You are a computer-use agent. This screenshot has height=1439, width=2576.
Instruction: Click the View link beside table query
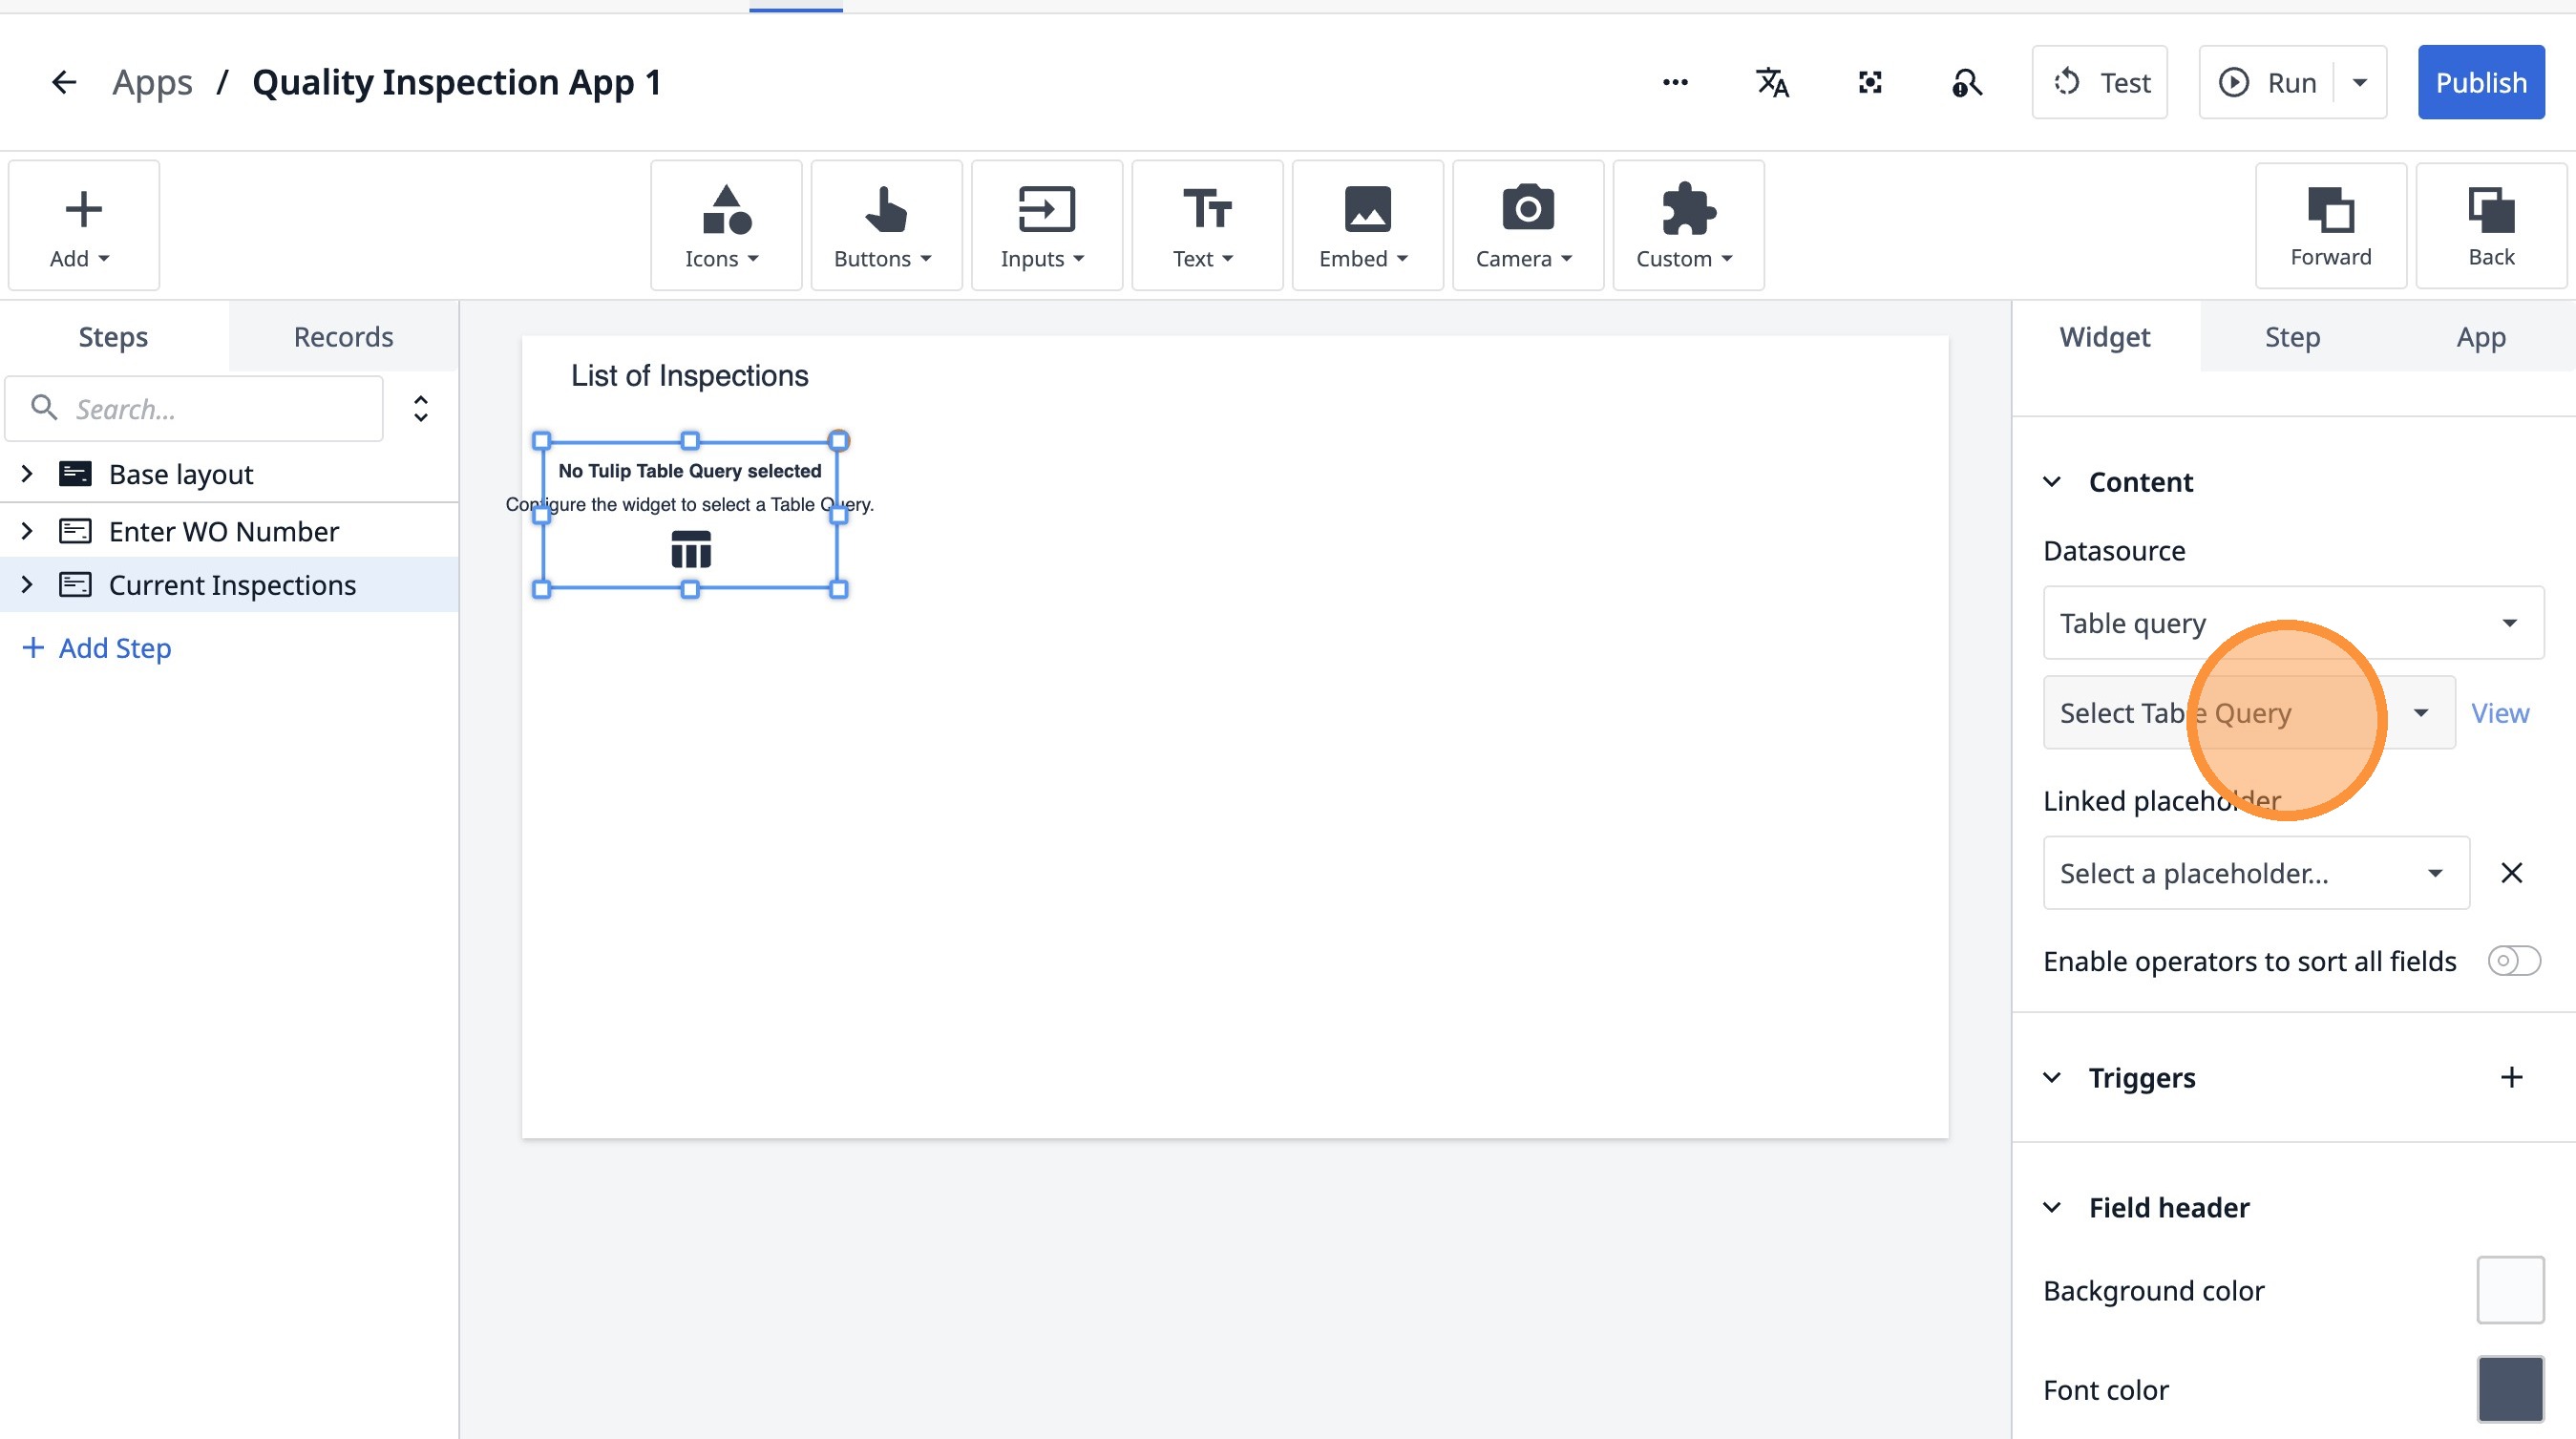(2499, 713)
